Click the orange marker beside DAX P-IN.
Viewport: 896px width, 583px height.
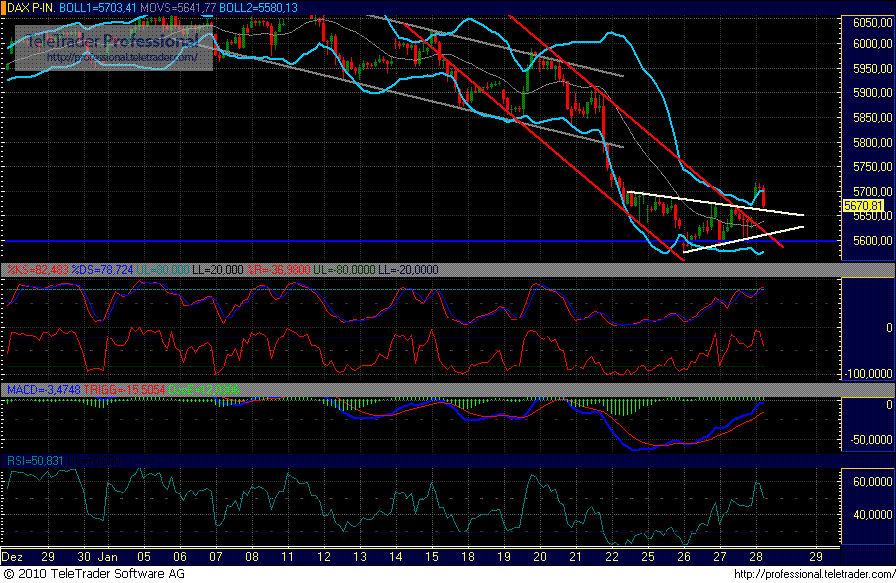pyautogui.click(x=3, y=8)
